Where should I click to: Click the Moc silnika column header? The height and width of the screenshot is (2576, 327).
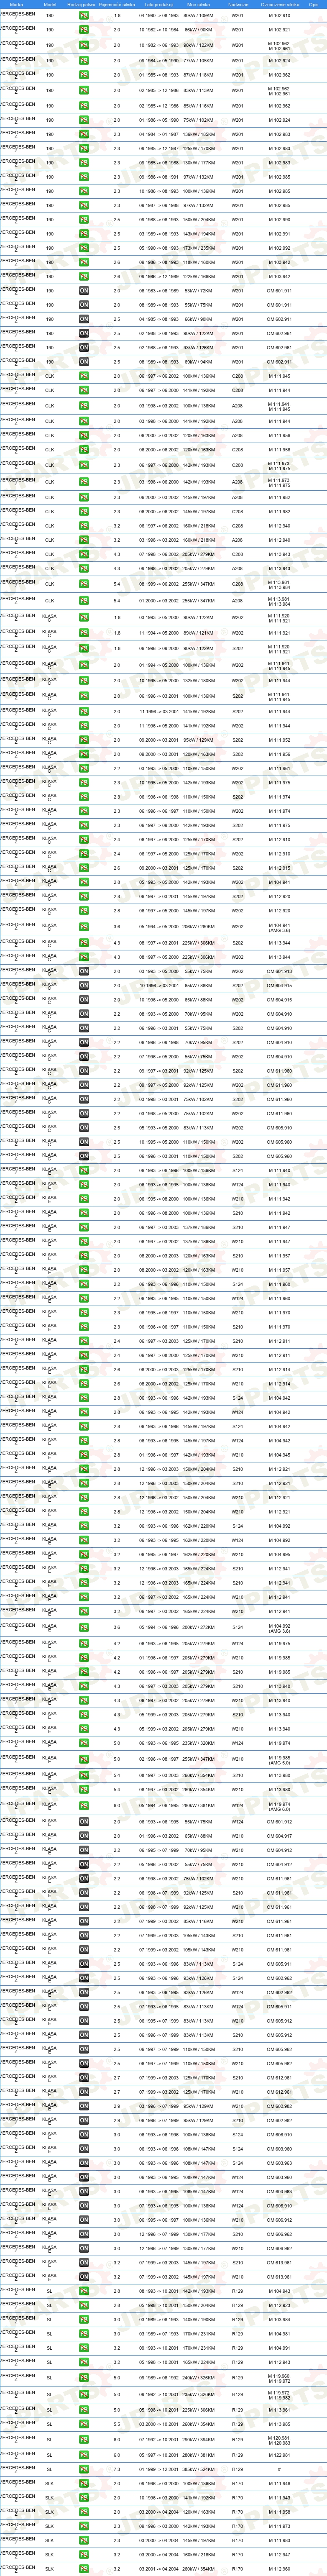coord(198,4)
